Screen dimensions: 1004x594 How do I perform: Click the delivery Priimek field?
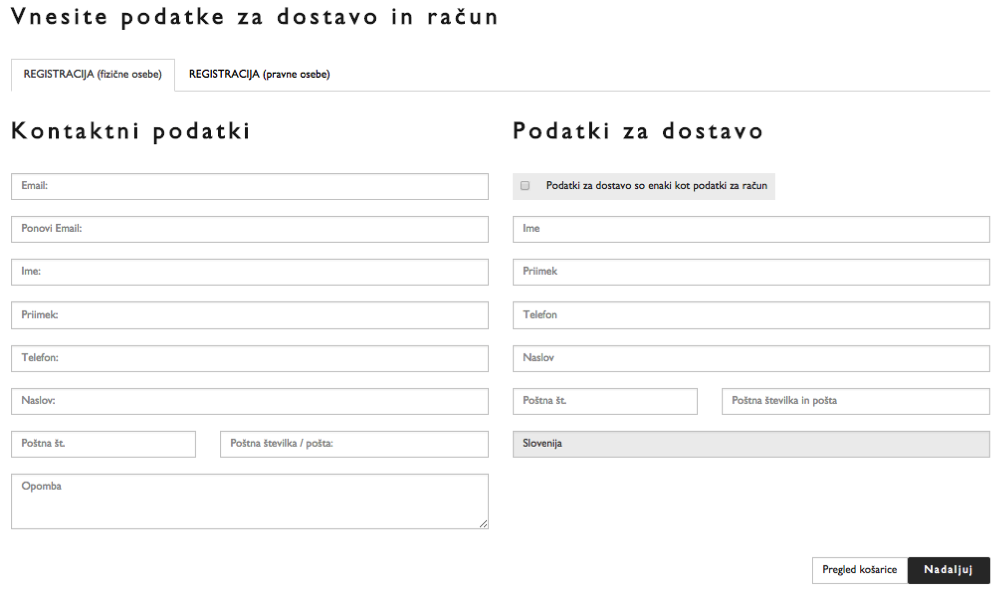(x=751, y=272)
